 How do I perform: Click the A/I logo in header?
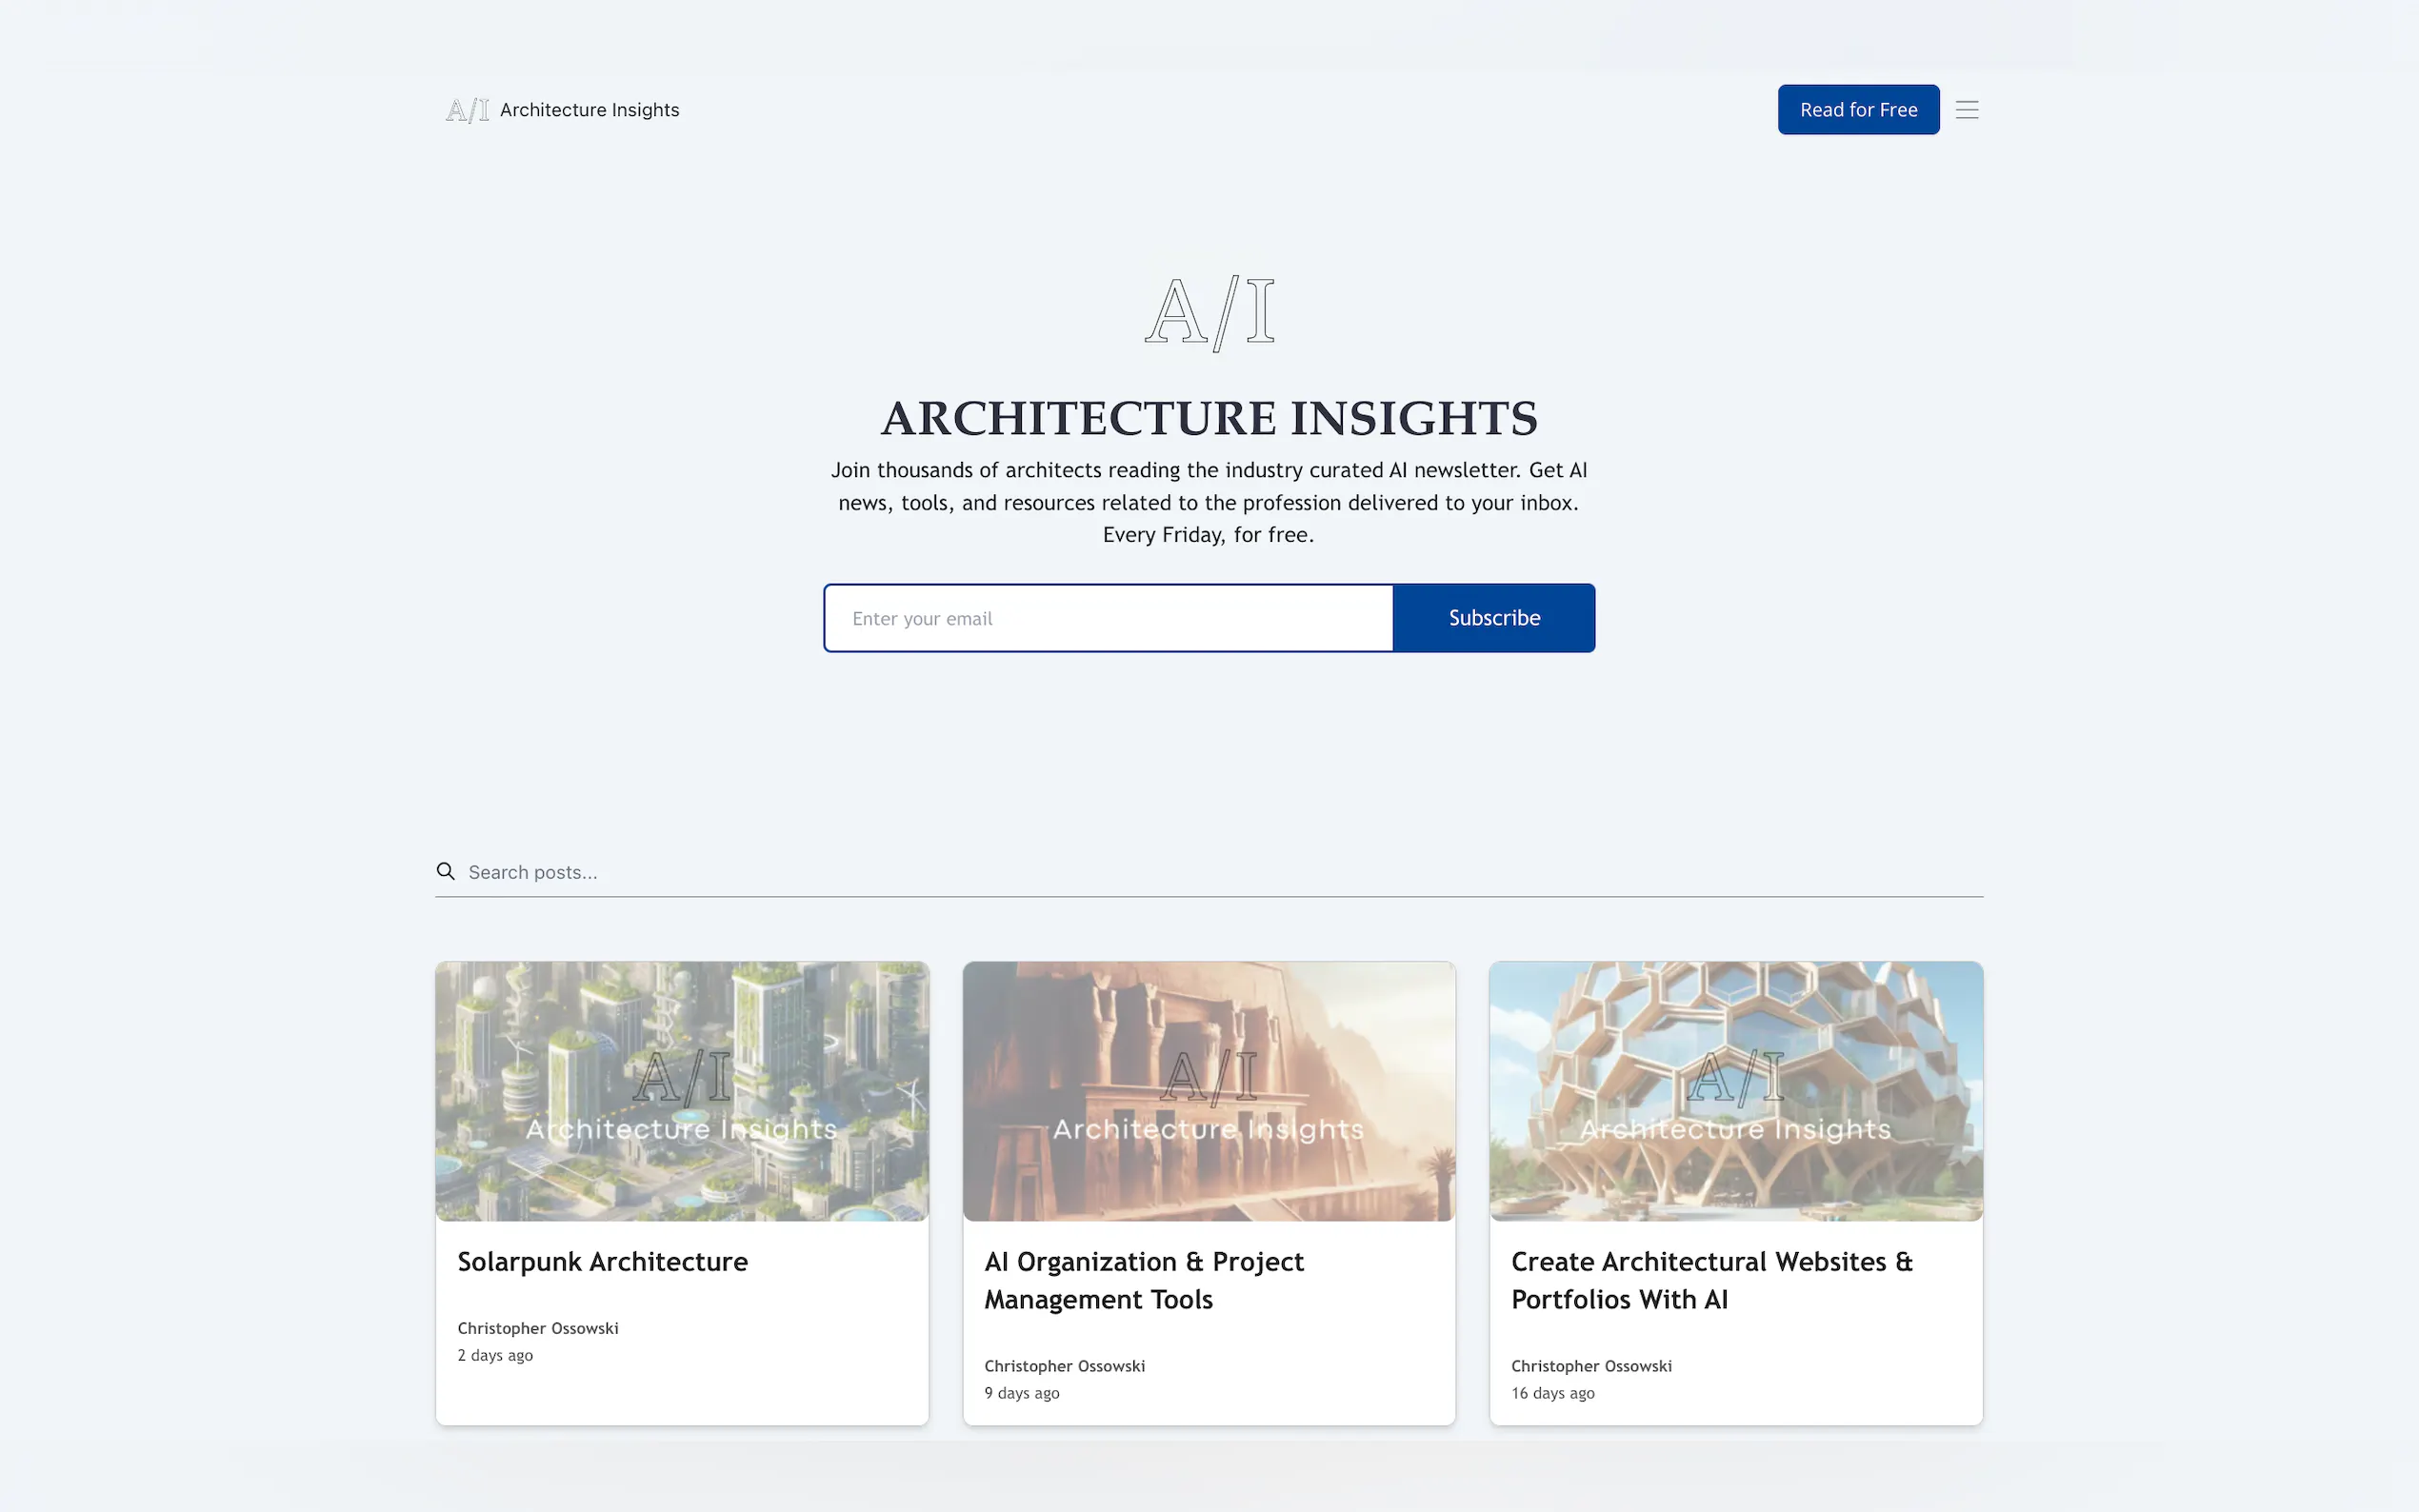[467, 110]
